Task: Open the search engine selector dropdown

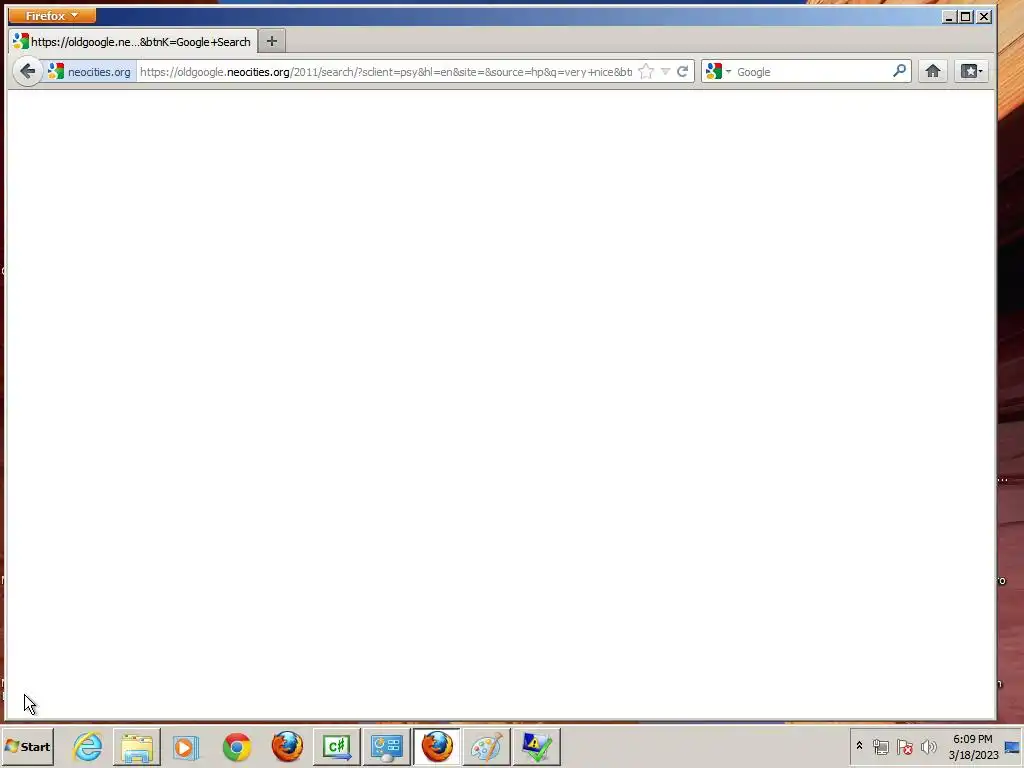Action: tap(718, 72)
